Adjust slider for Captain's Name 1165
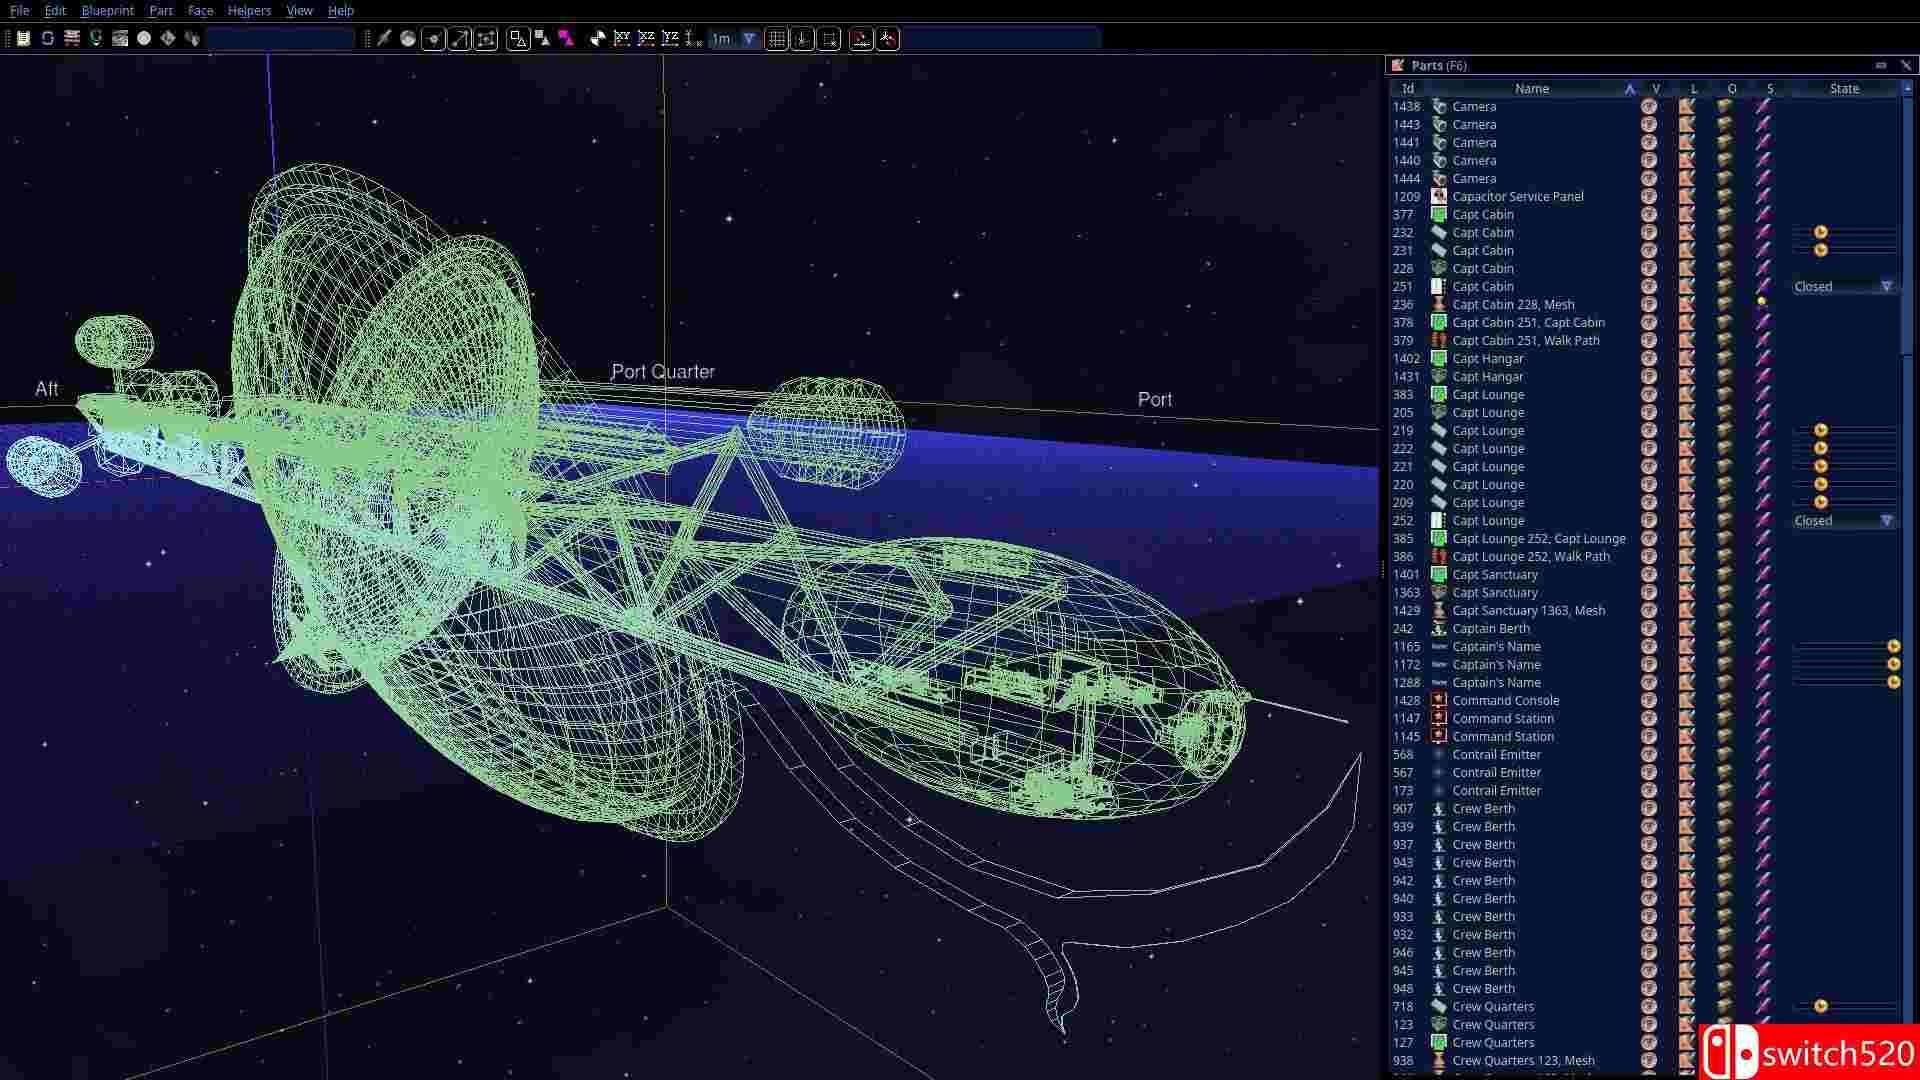 point(1893,647)
